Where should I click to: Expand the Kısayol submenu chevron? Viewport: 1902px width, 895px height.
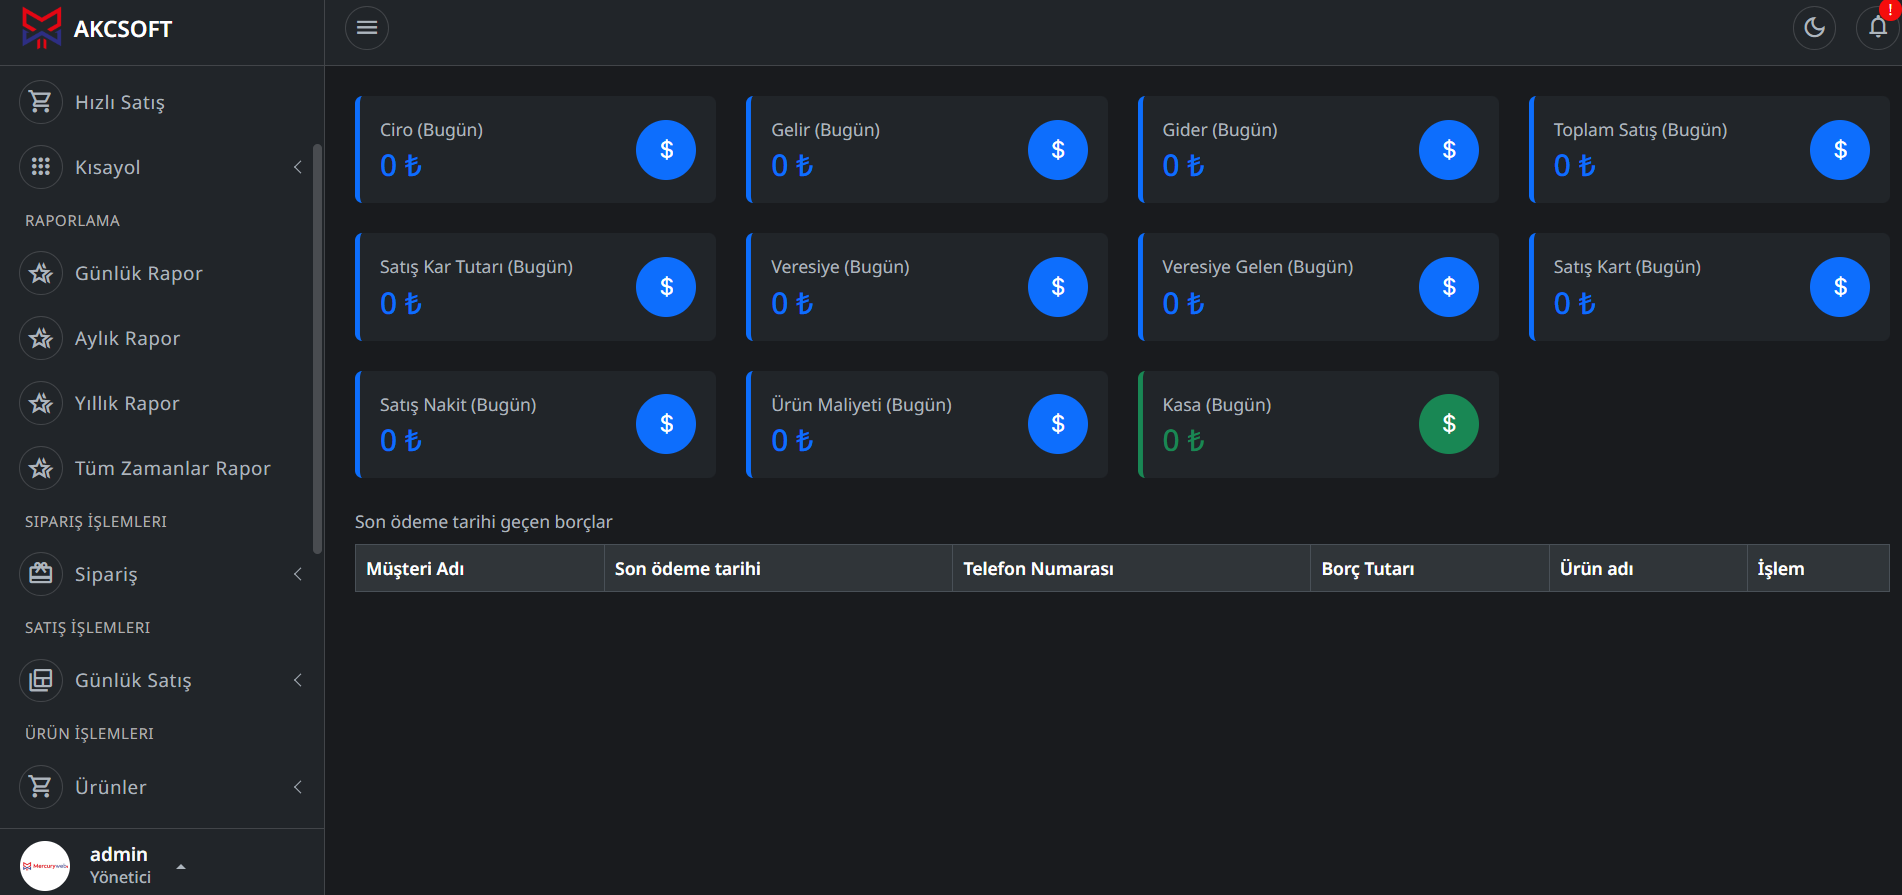click(297, 167)
